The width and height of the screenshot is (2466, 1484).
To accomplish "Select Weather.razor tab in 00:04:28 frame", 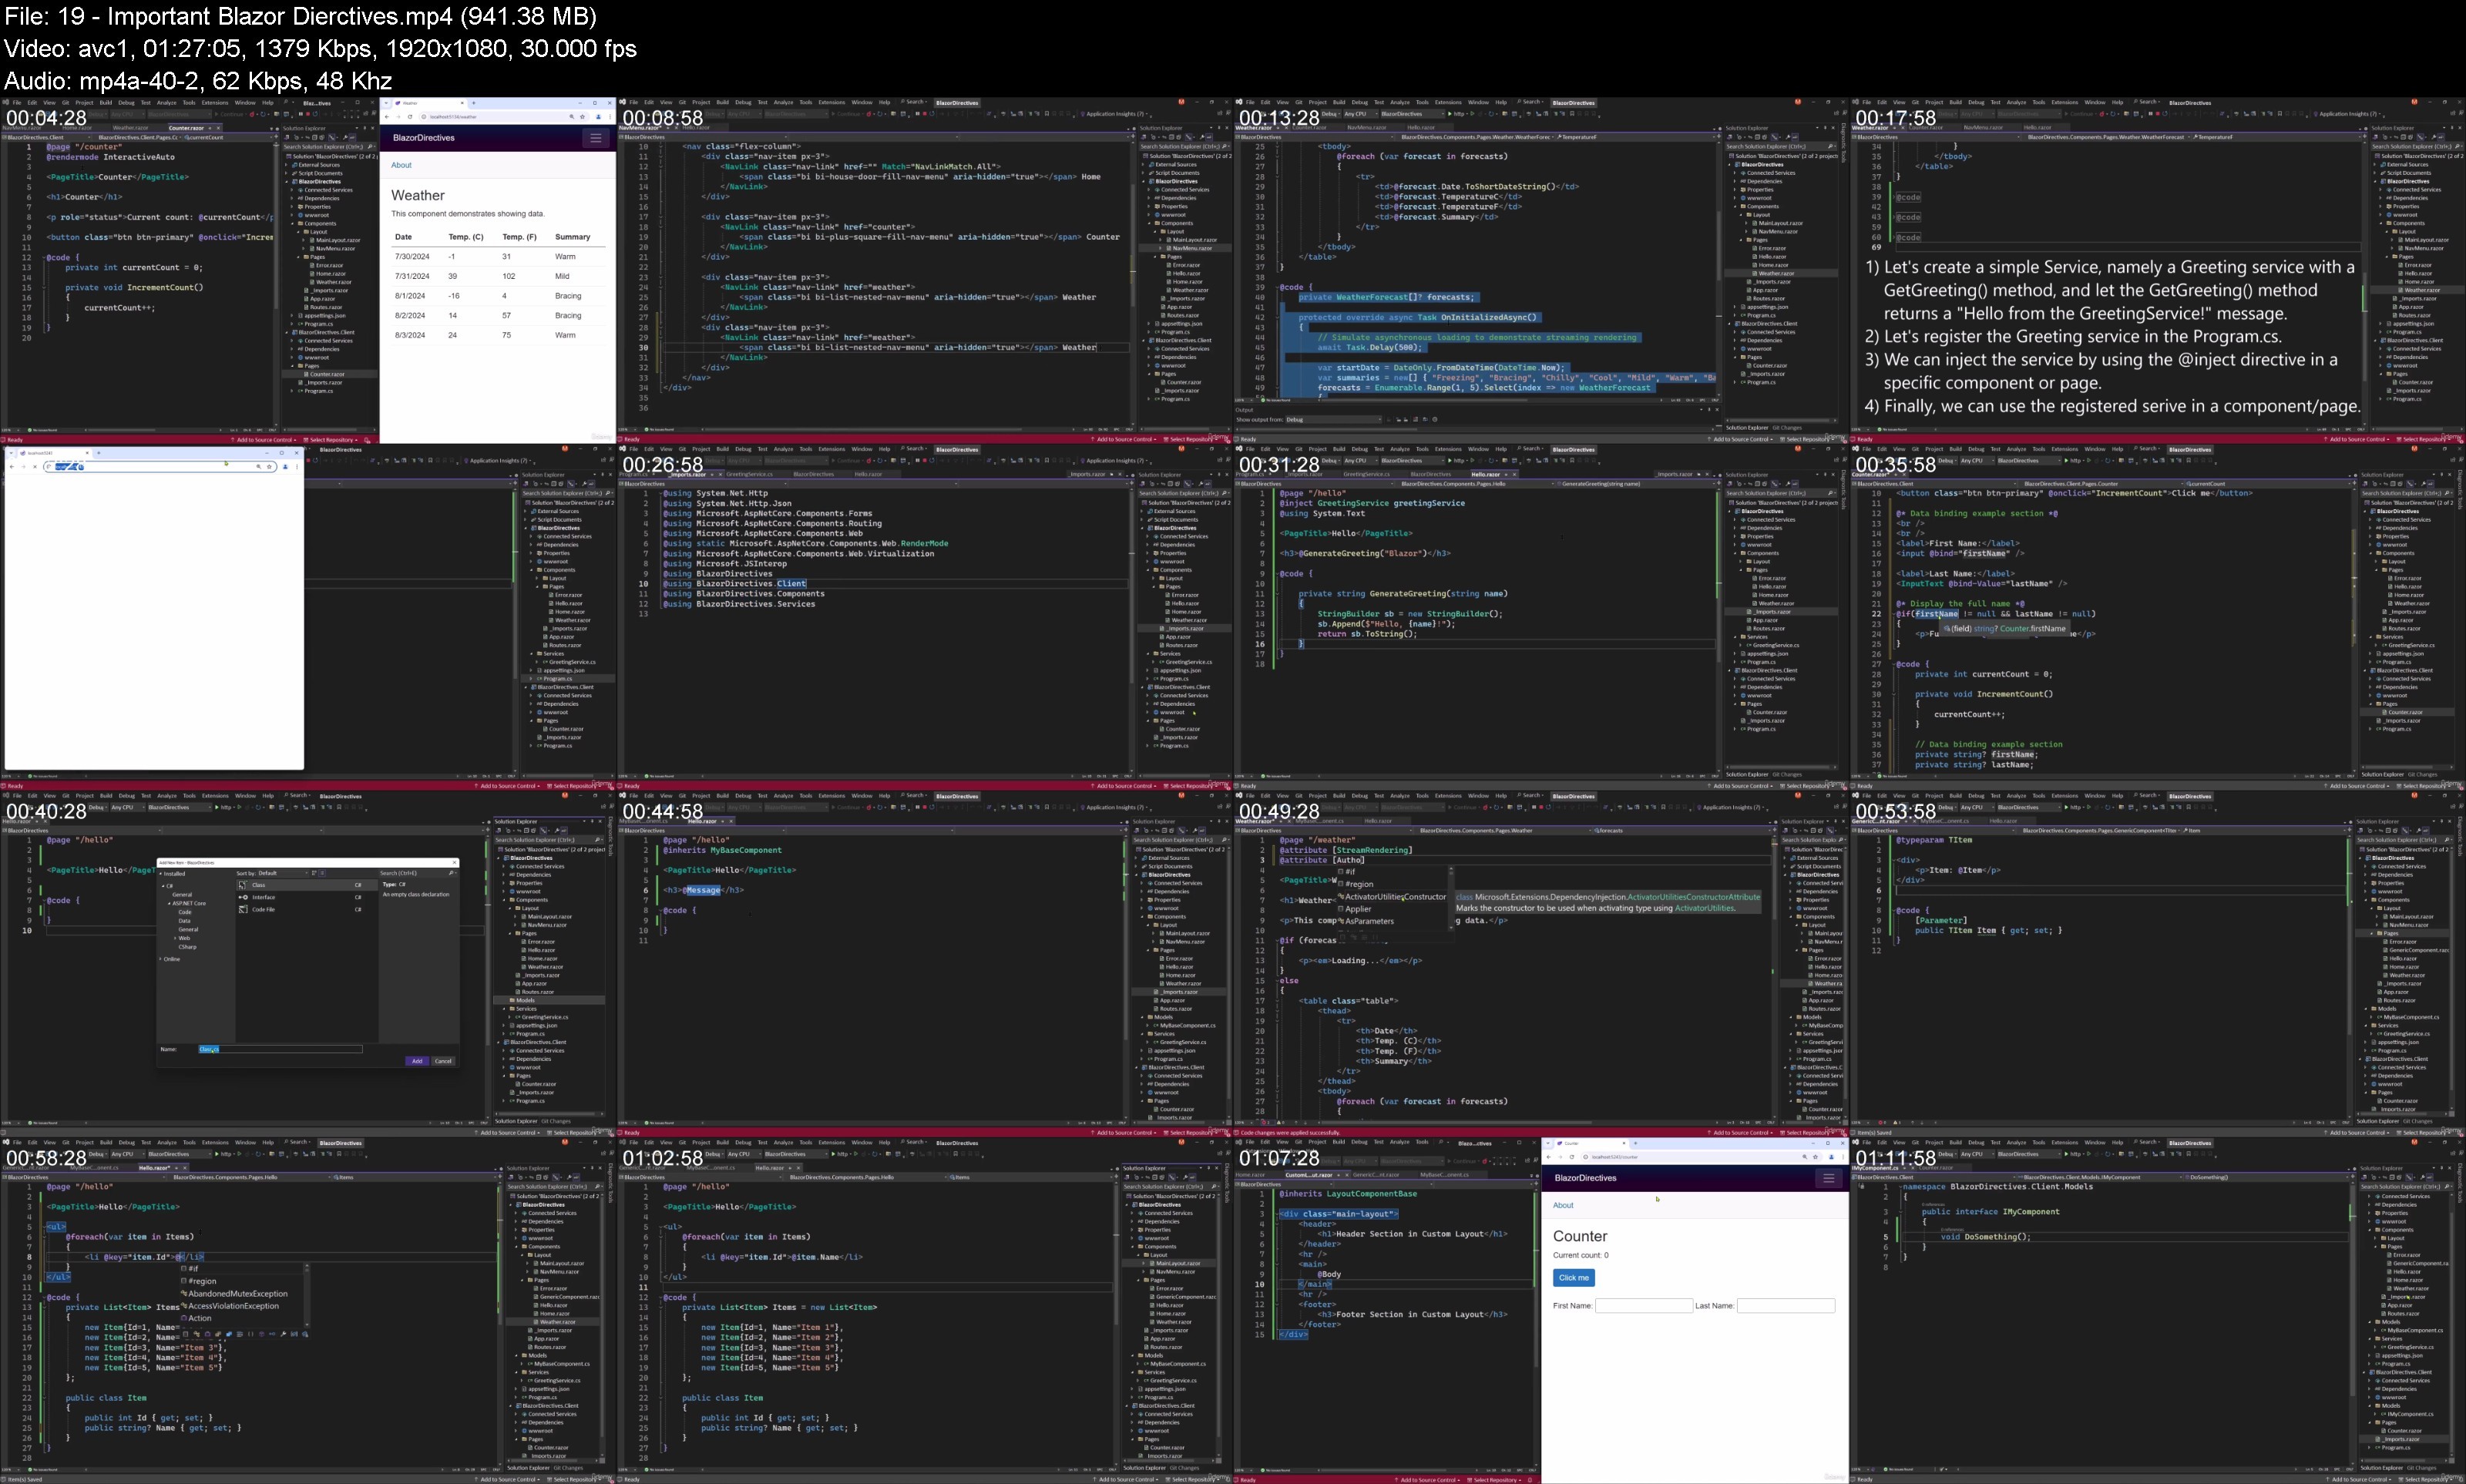I will coord(130,128).
